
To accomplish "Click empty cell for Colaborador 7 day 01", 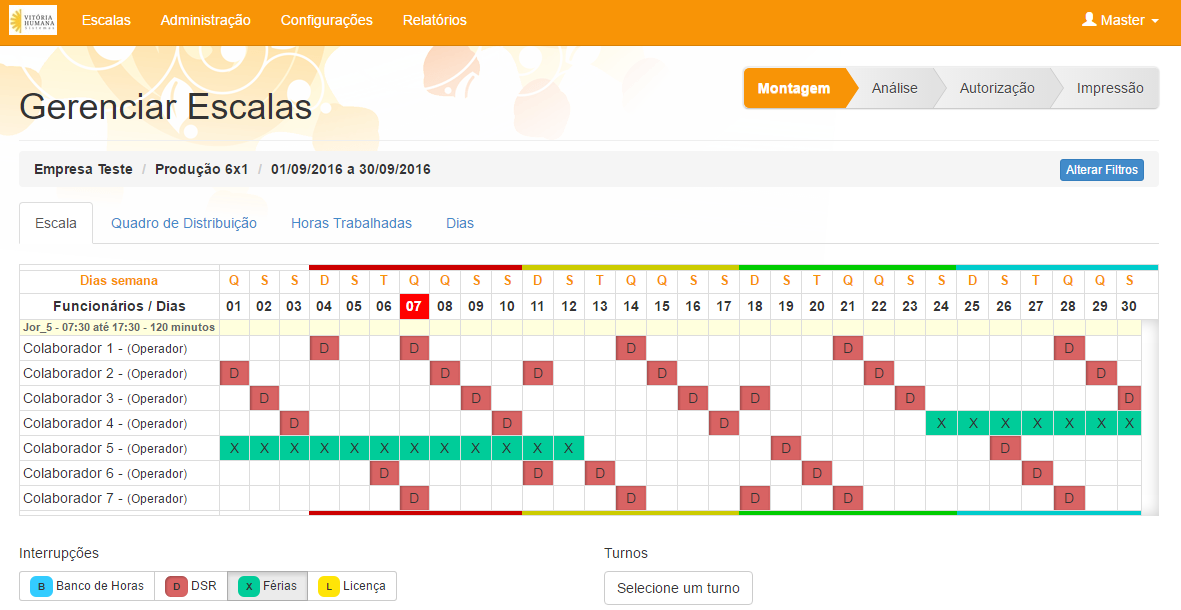I will coord(234,498).
